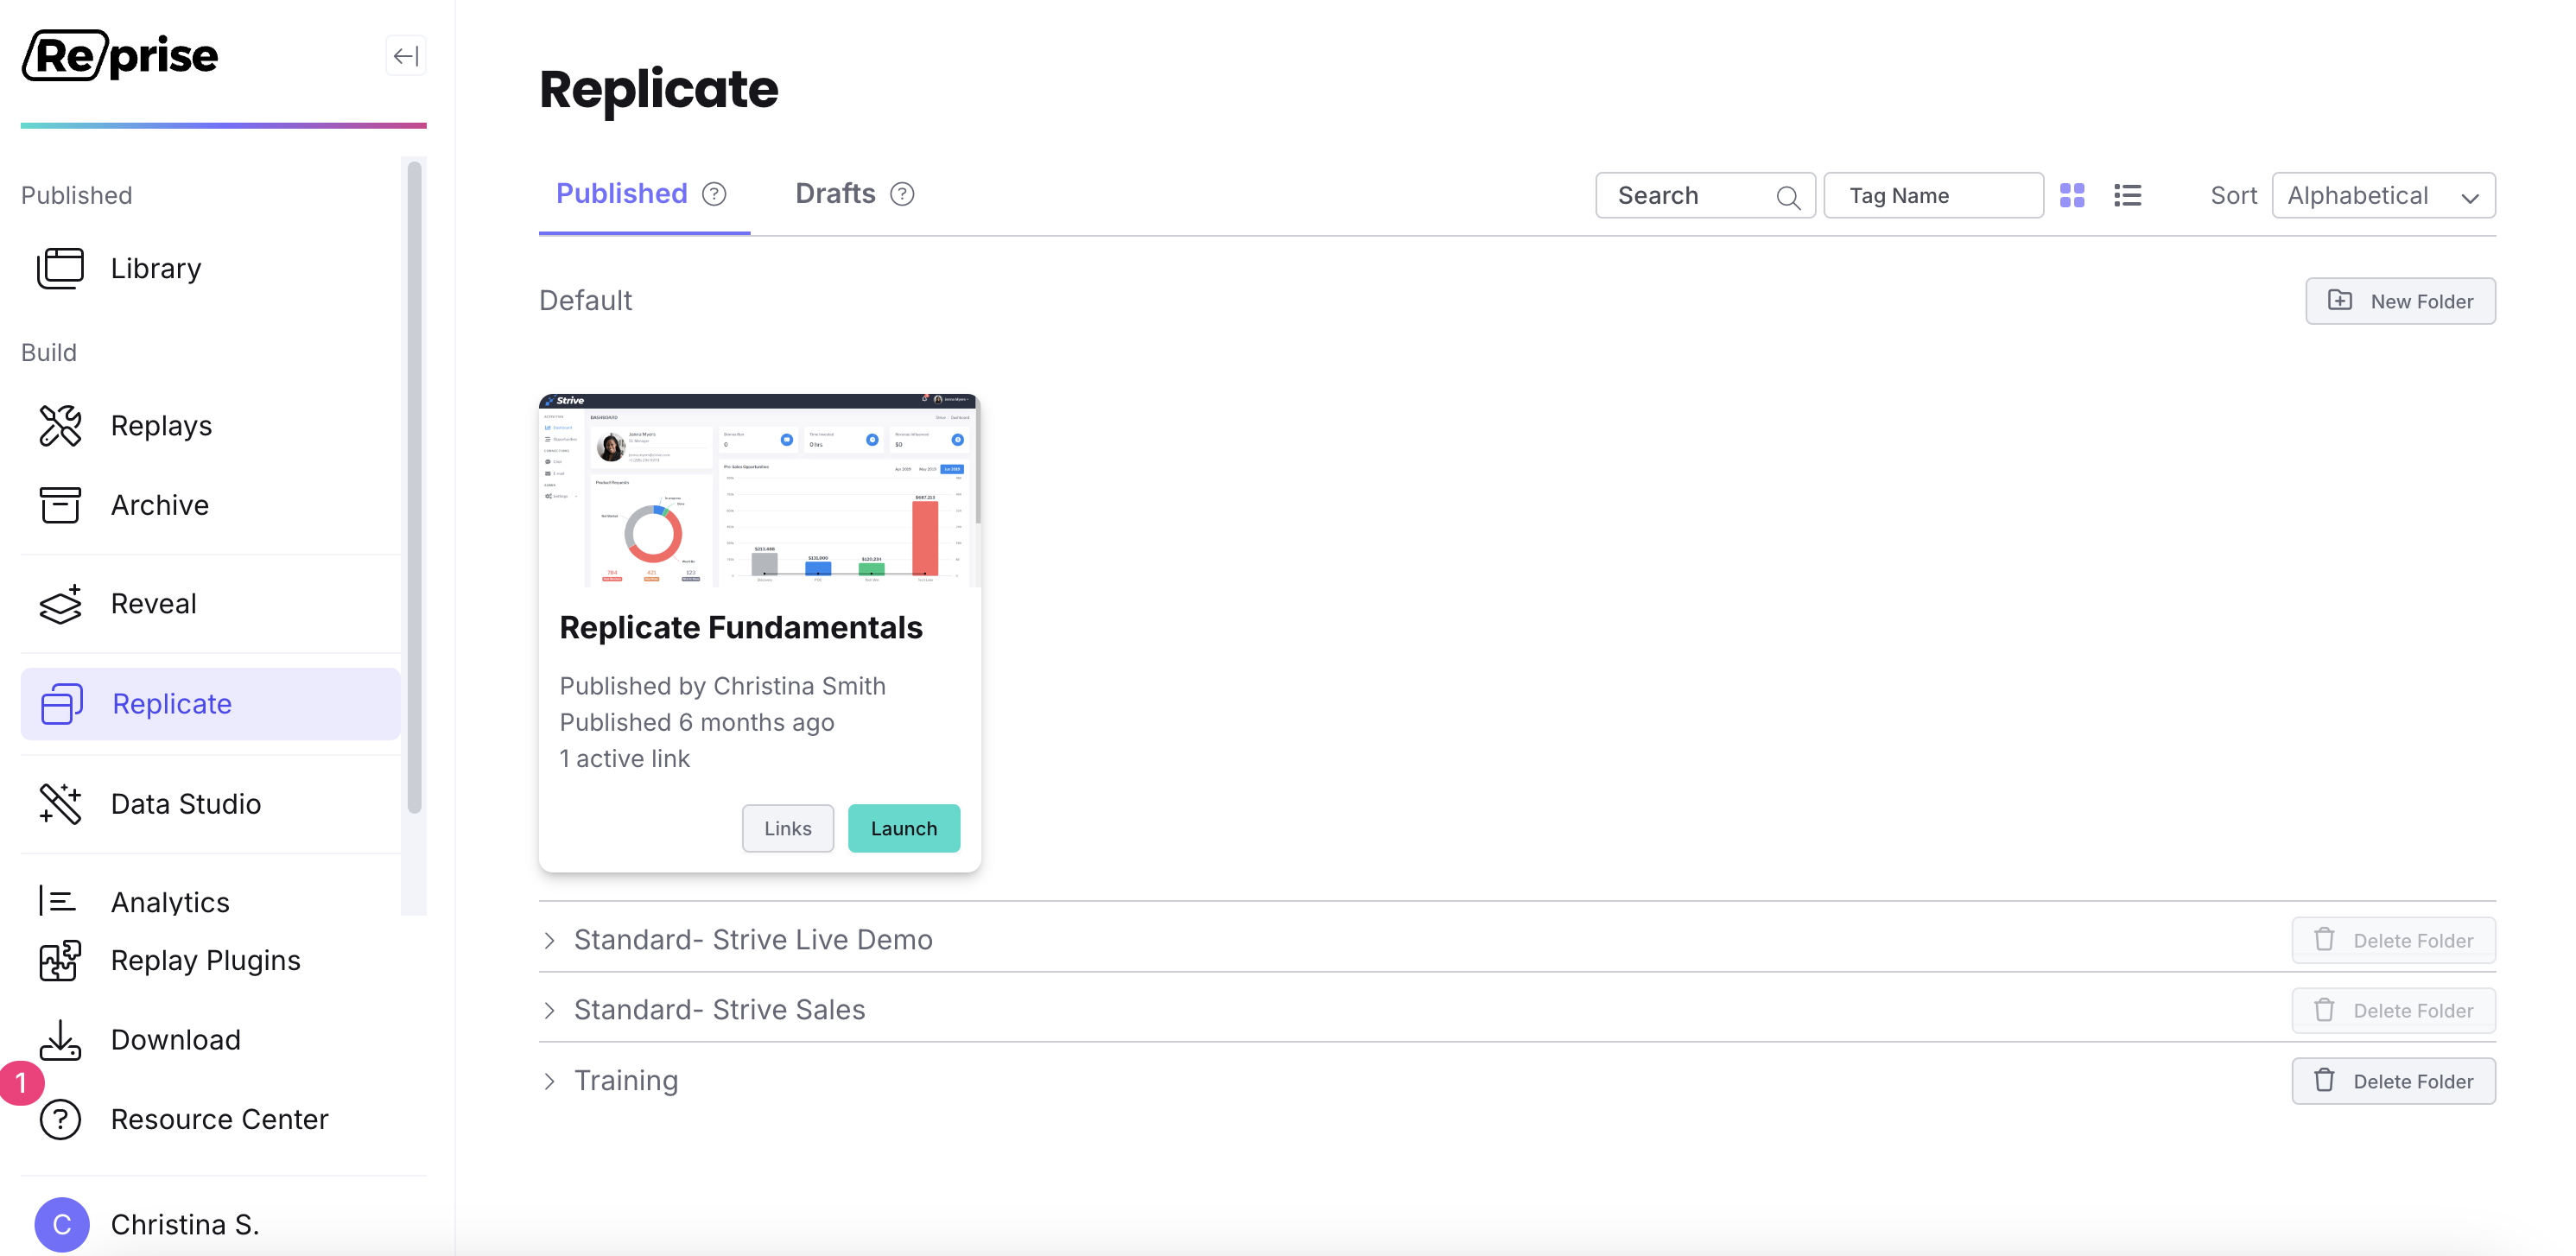Screen dimensions: 2576x1256
Task: Switch to the Published tab
Action: click(622, 193)
